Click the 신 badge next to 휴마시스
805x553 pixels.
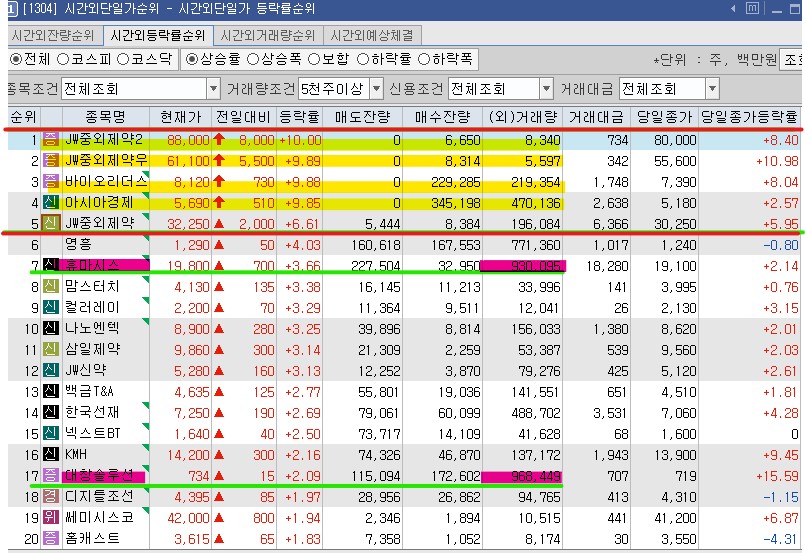click(50, 265)
